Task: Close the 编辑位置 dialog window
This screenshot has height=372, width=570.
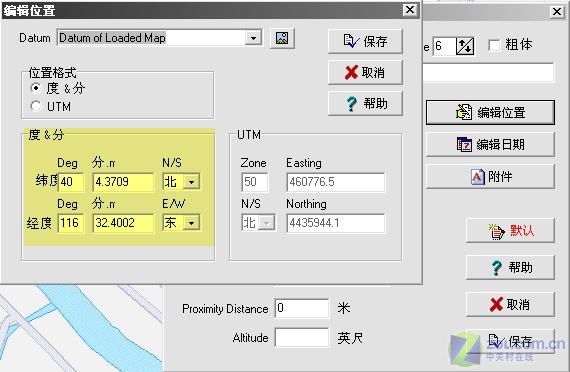Action: [410, 9]
